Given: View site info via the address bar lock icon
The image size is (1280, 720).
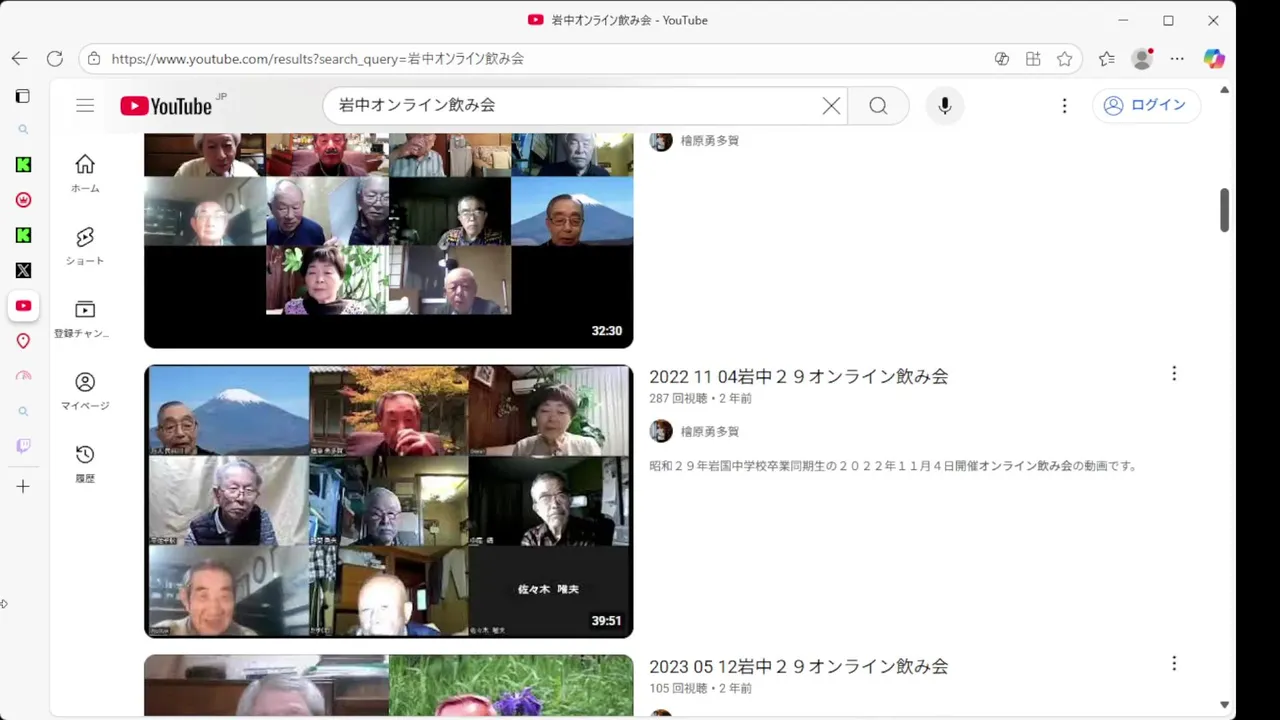Looking at the screenshot, I should click(94, 59).
